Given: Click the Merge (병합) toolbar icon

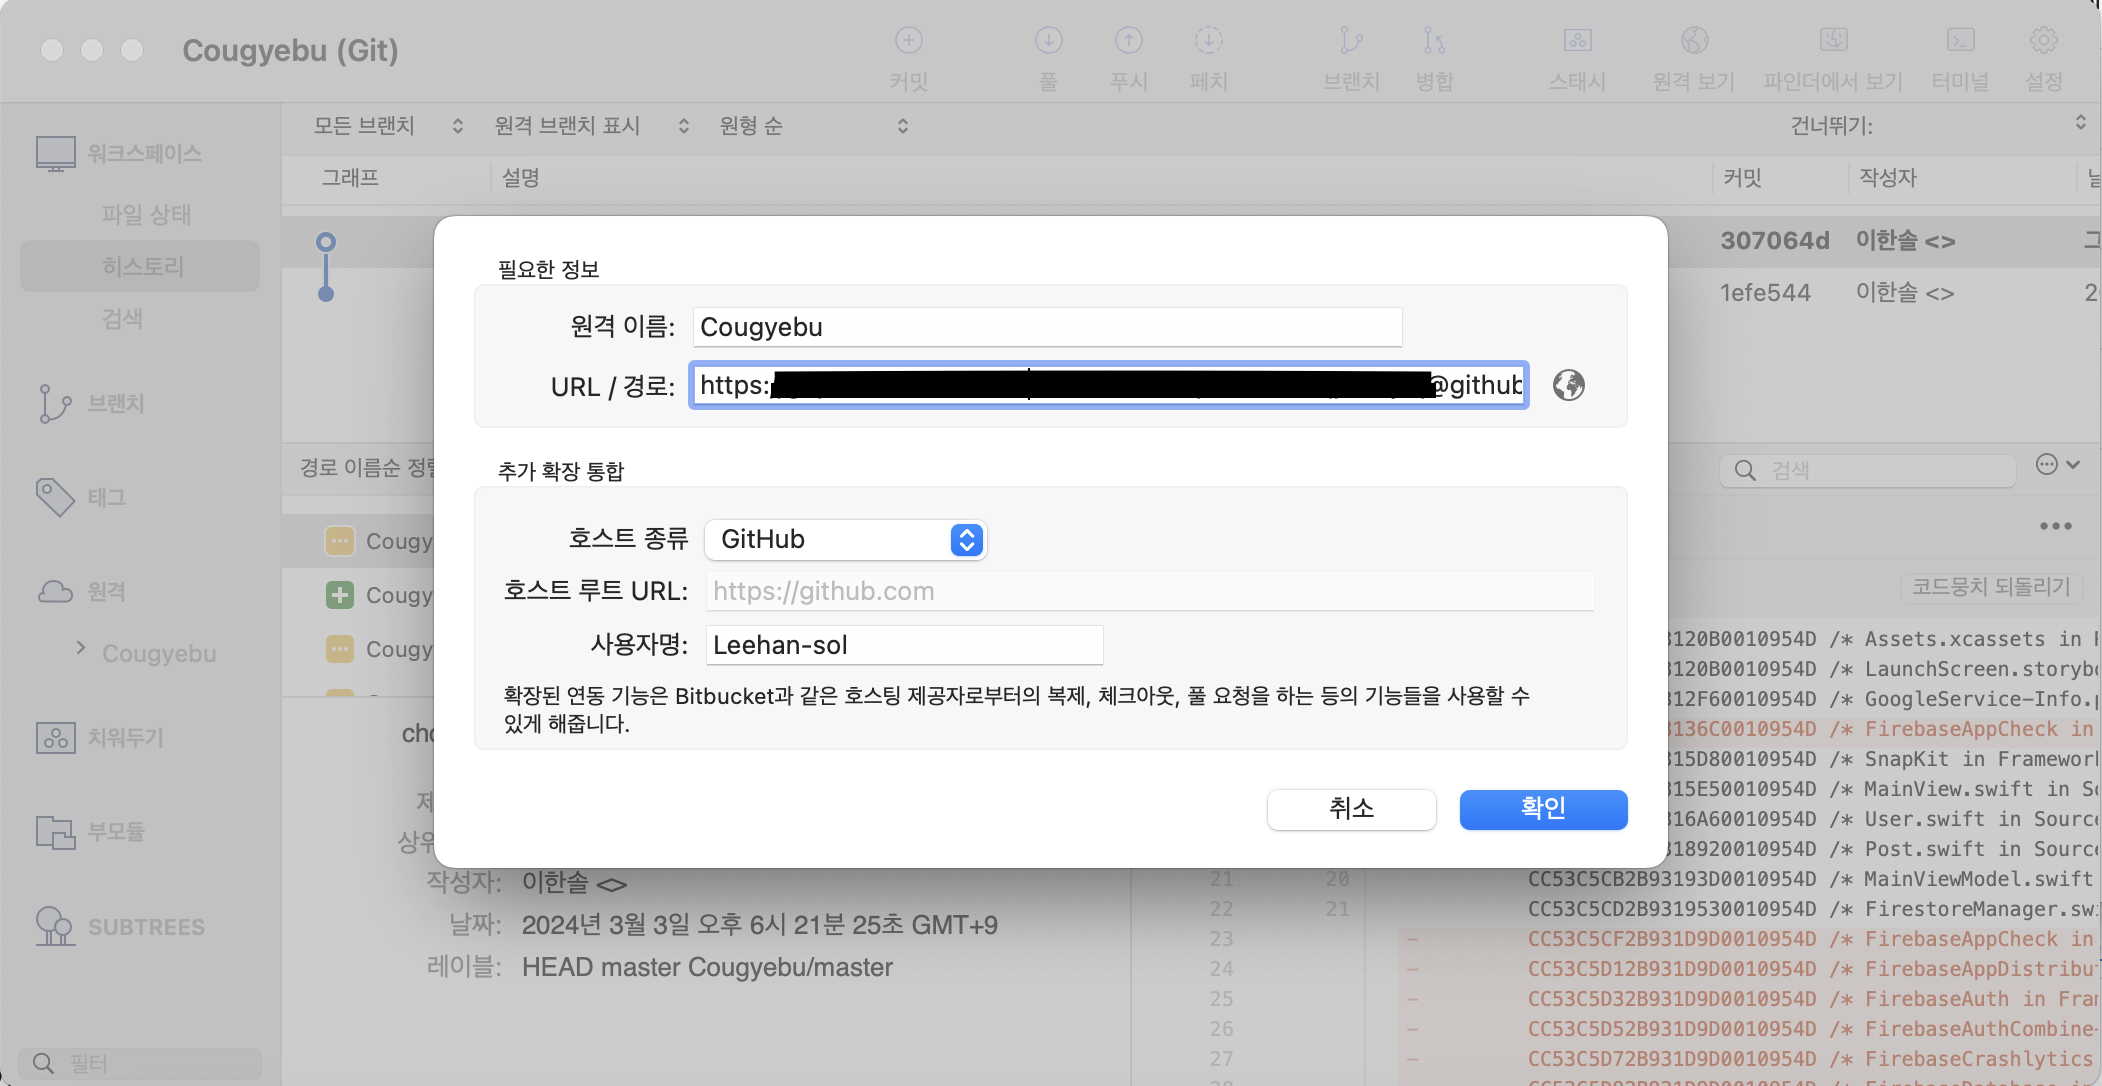Looking at the screenshot, I should (1434, 41).
